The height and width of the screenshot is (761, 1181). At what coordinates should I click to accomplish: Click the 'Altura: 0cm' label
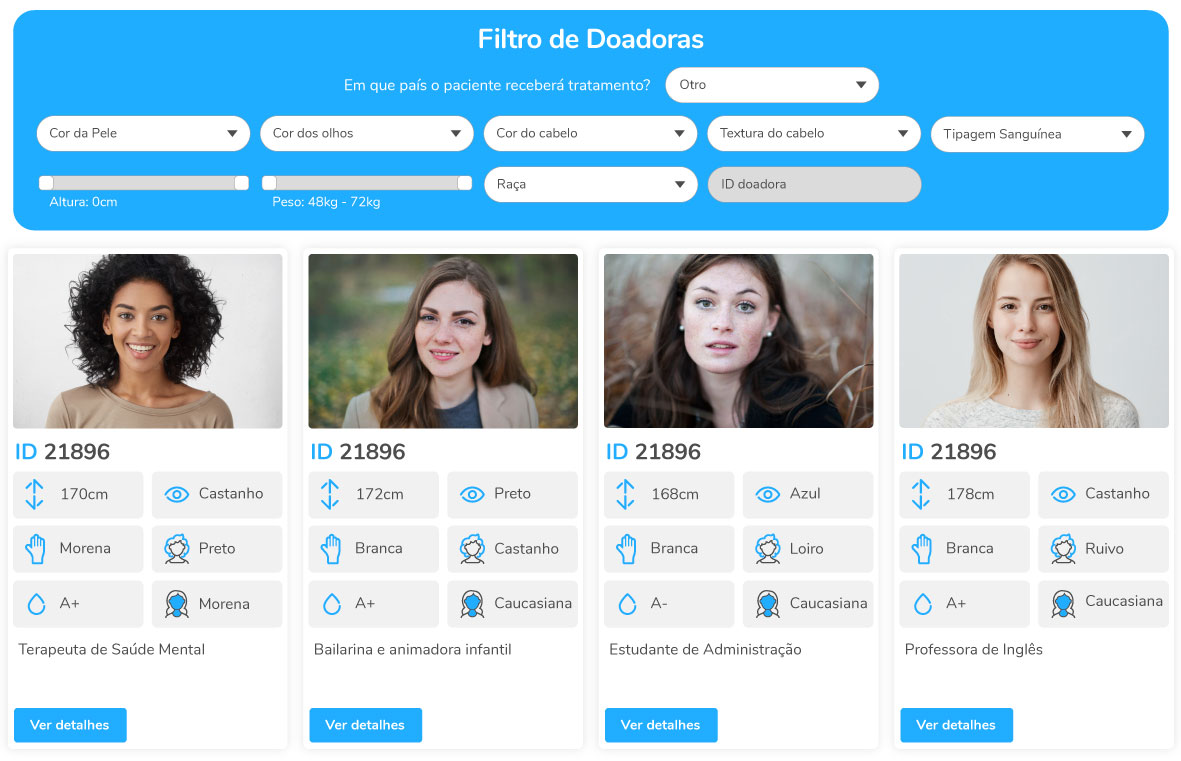(83, 202)
